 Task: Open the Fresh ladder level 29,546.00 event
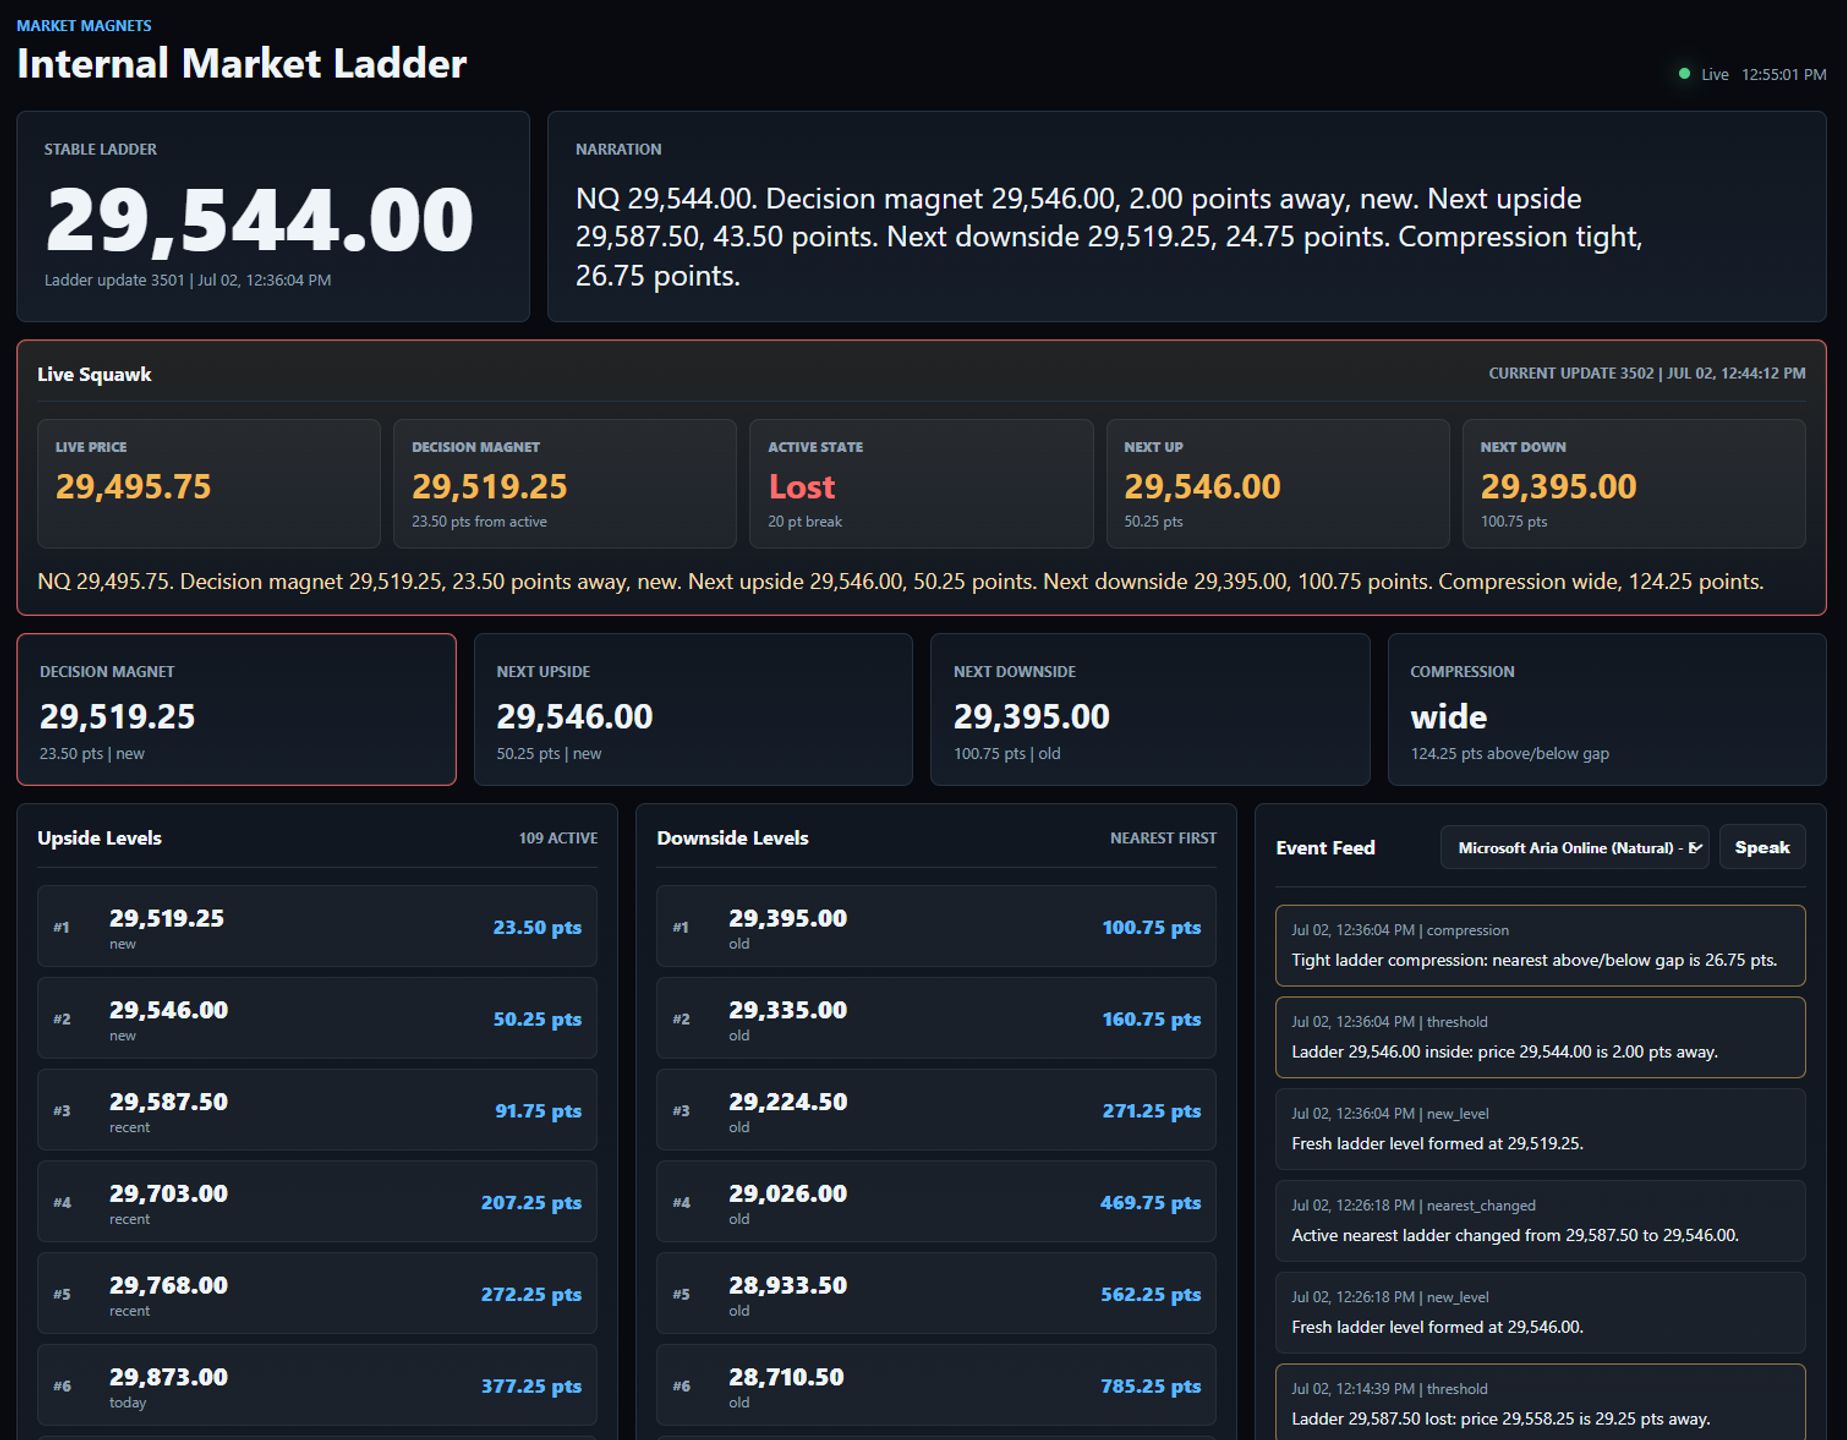pos(1540,1312)
